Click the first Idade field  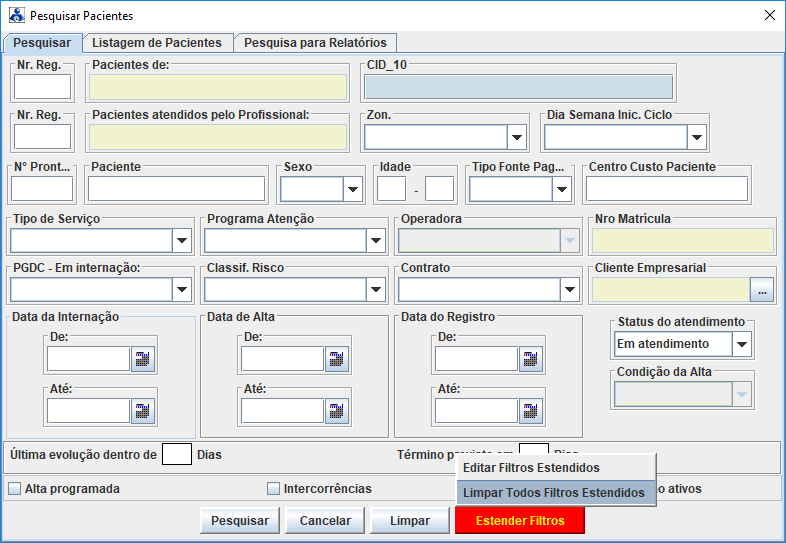click(391, 189)
